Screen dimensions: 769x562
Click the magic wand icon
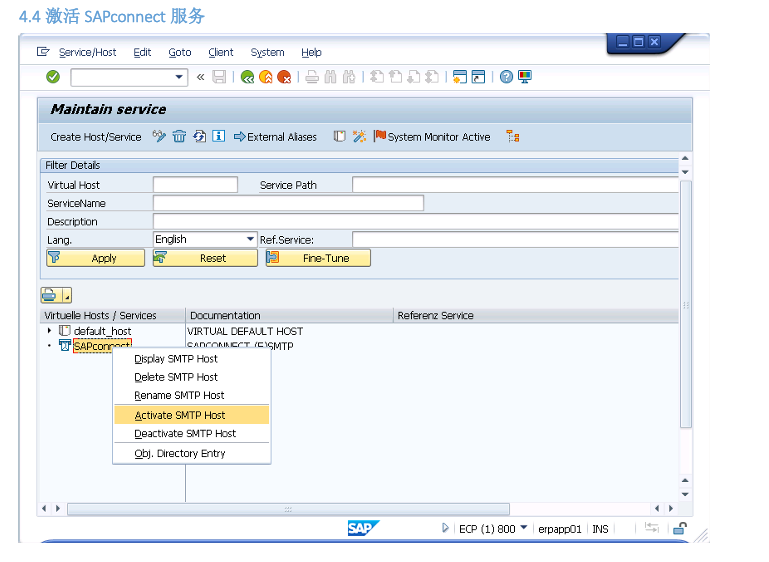tap(359, 136)
